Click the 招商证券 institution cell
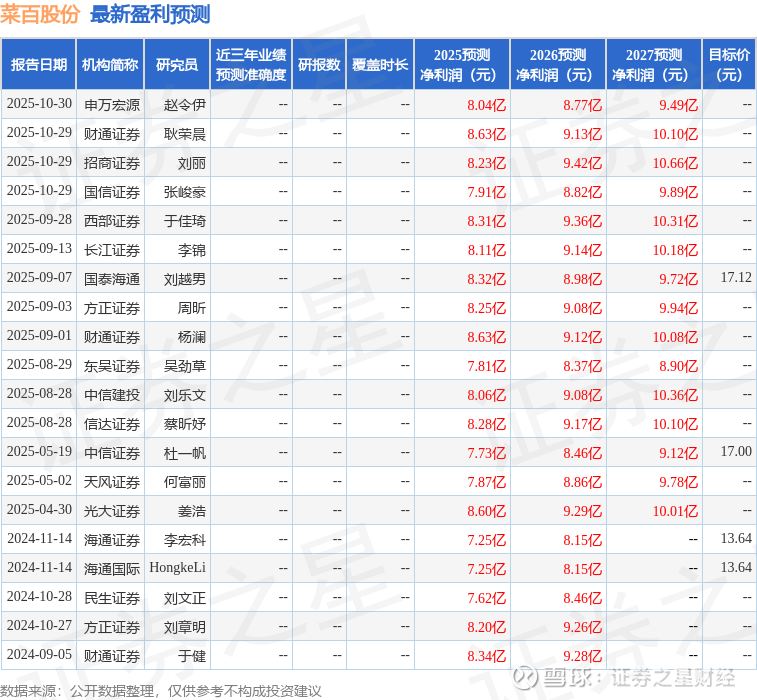The image size is (757, 700). pos(112,163)
